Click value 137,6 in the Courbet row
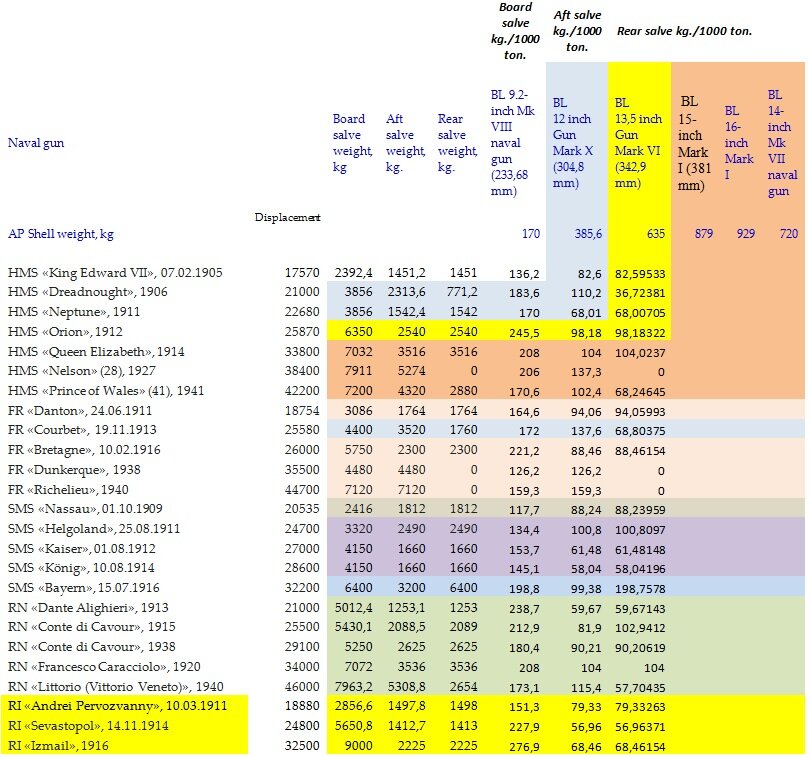 click(586, 431)
